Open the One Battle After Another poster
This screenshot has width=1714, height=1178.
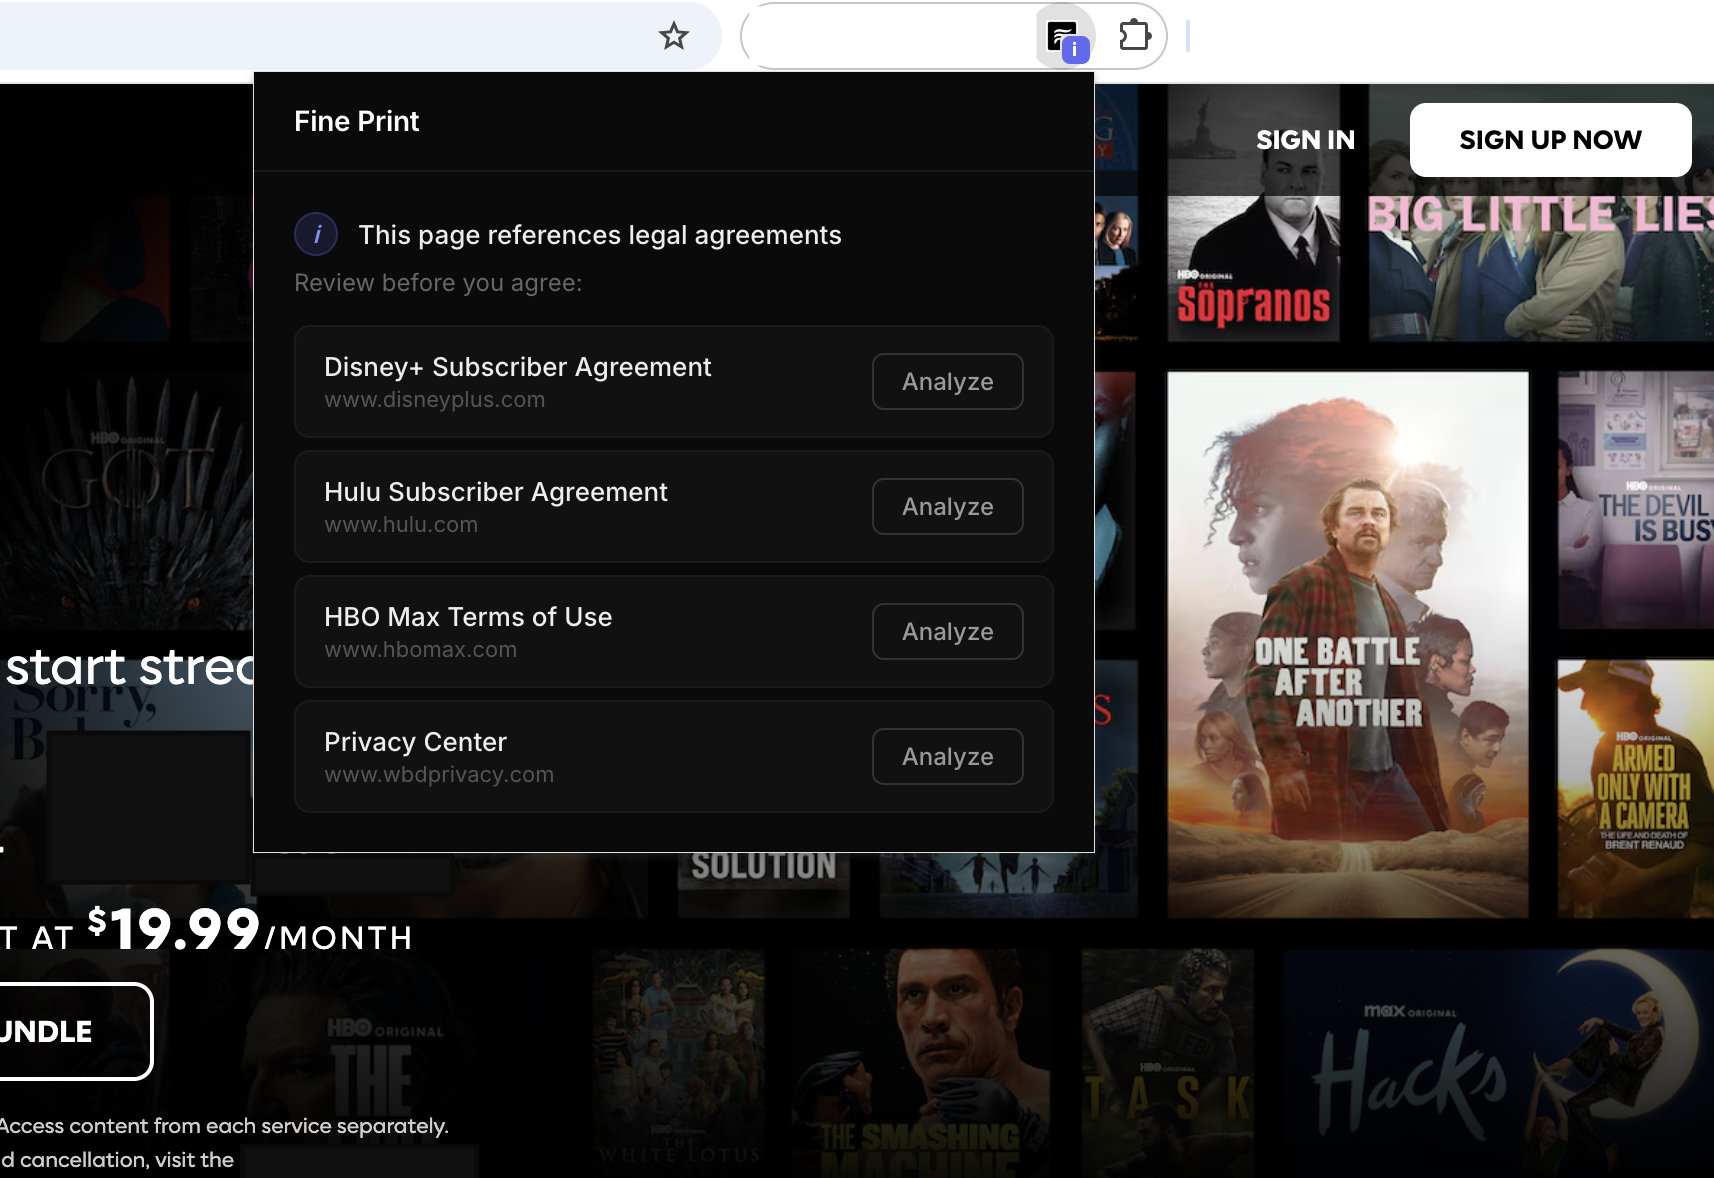click(1348, 644)
